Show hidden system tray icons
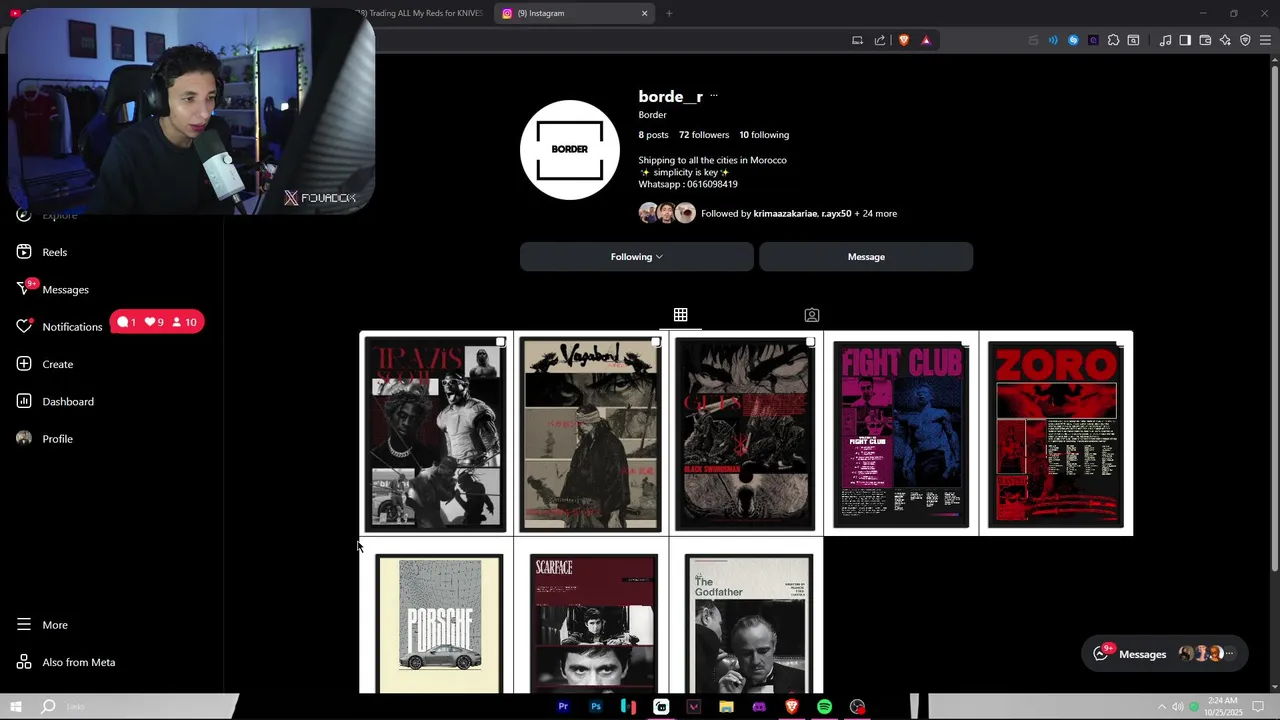Viewport: 1280px width, 720px height. (1162, 707)
